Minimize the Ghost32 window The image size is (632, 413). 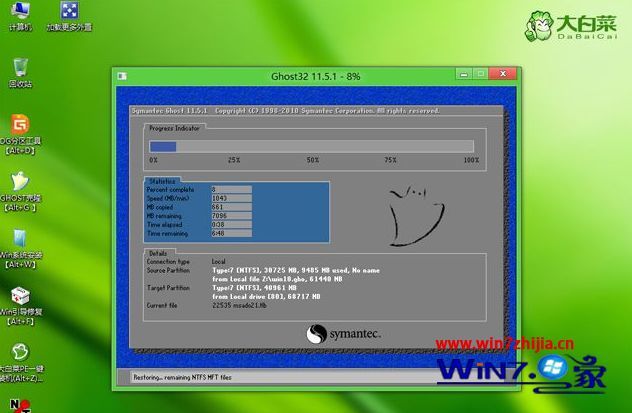464,74
